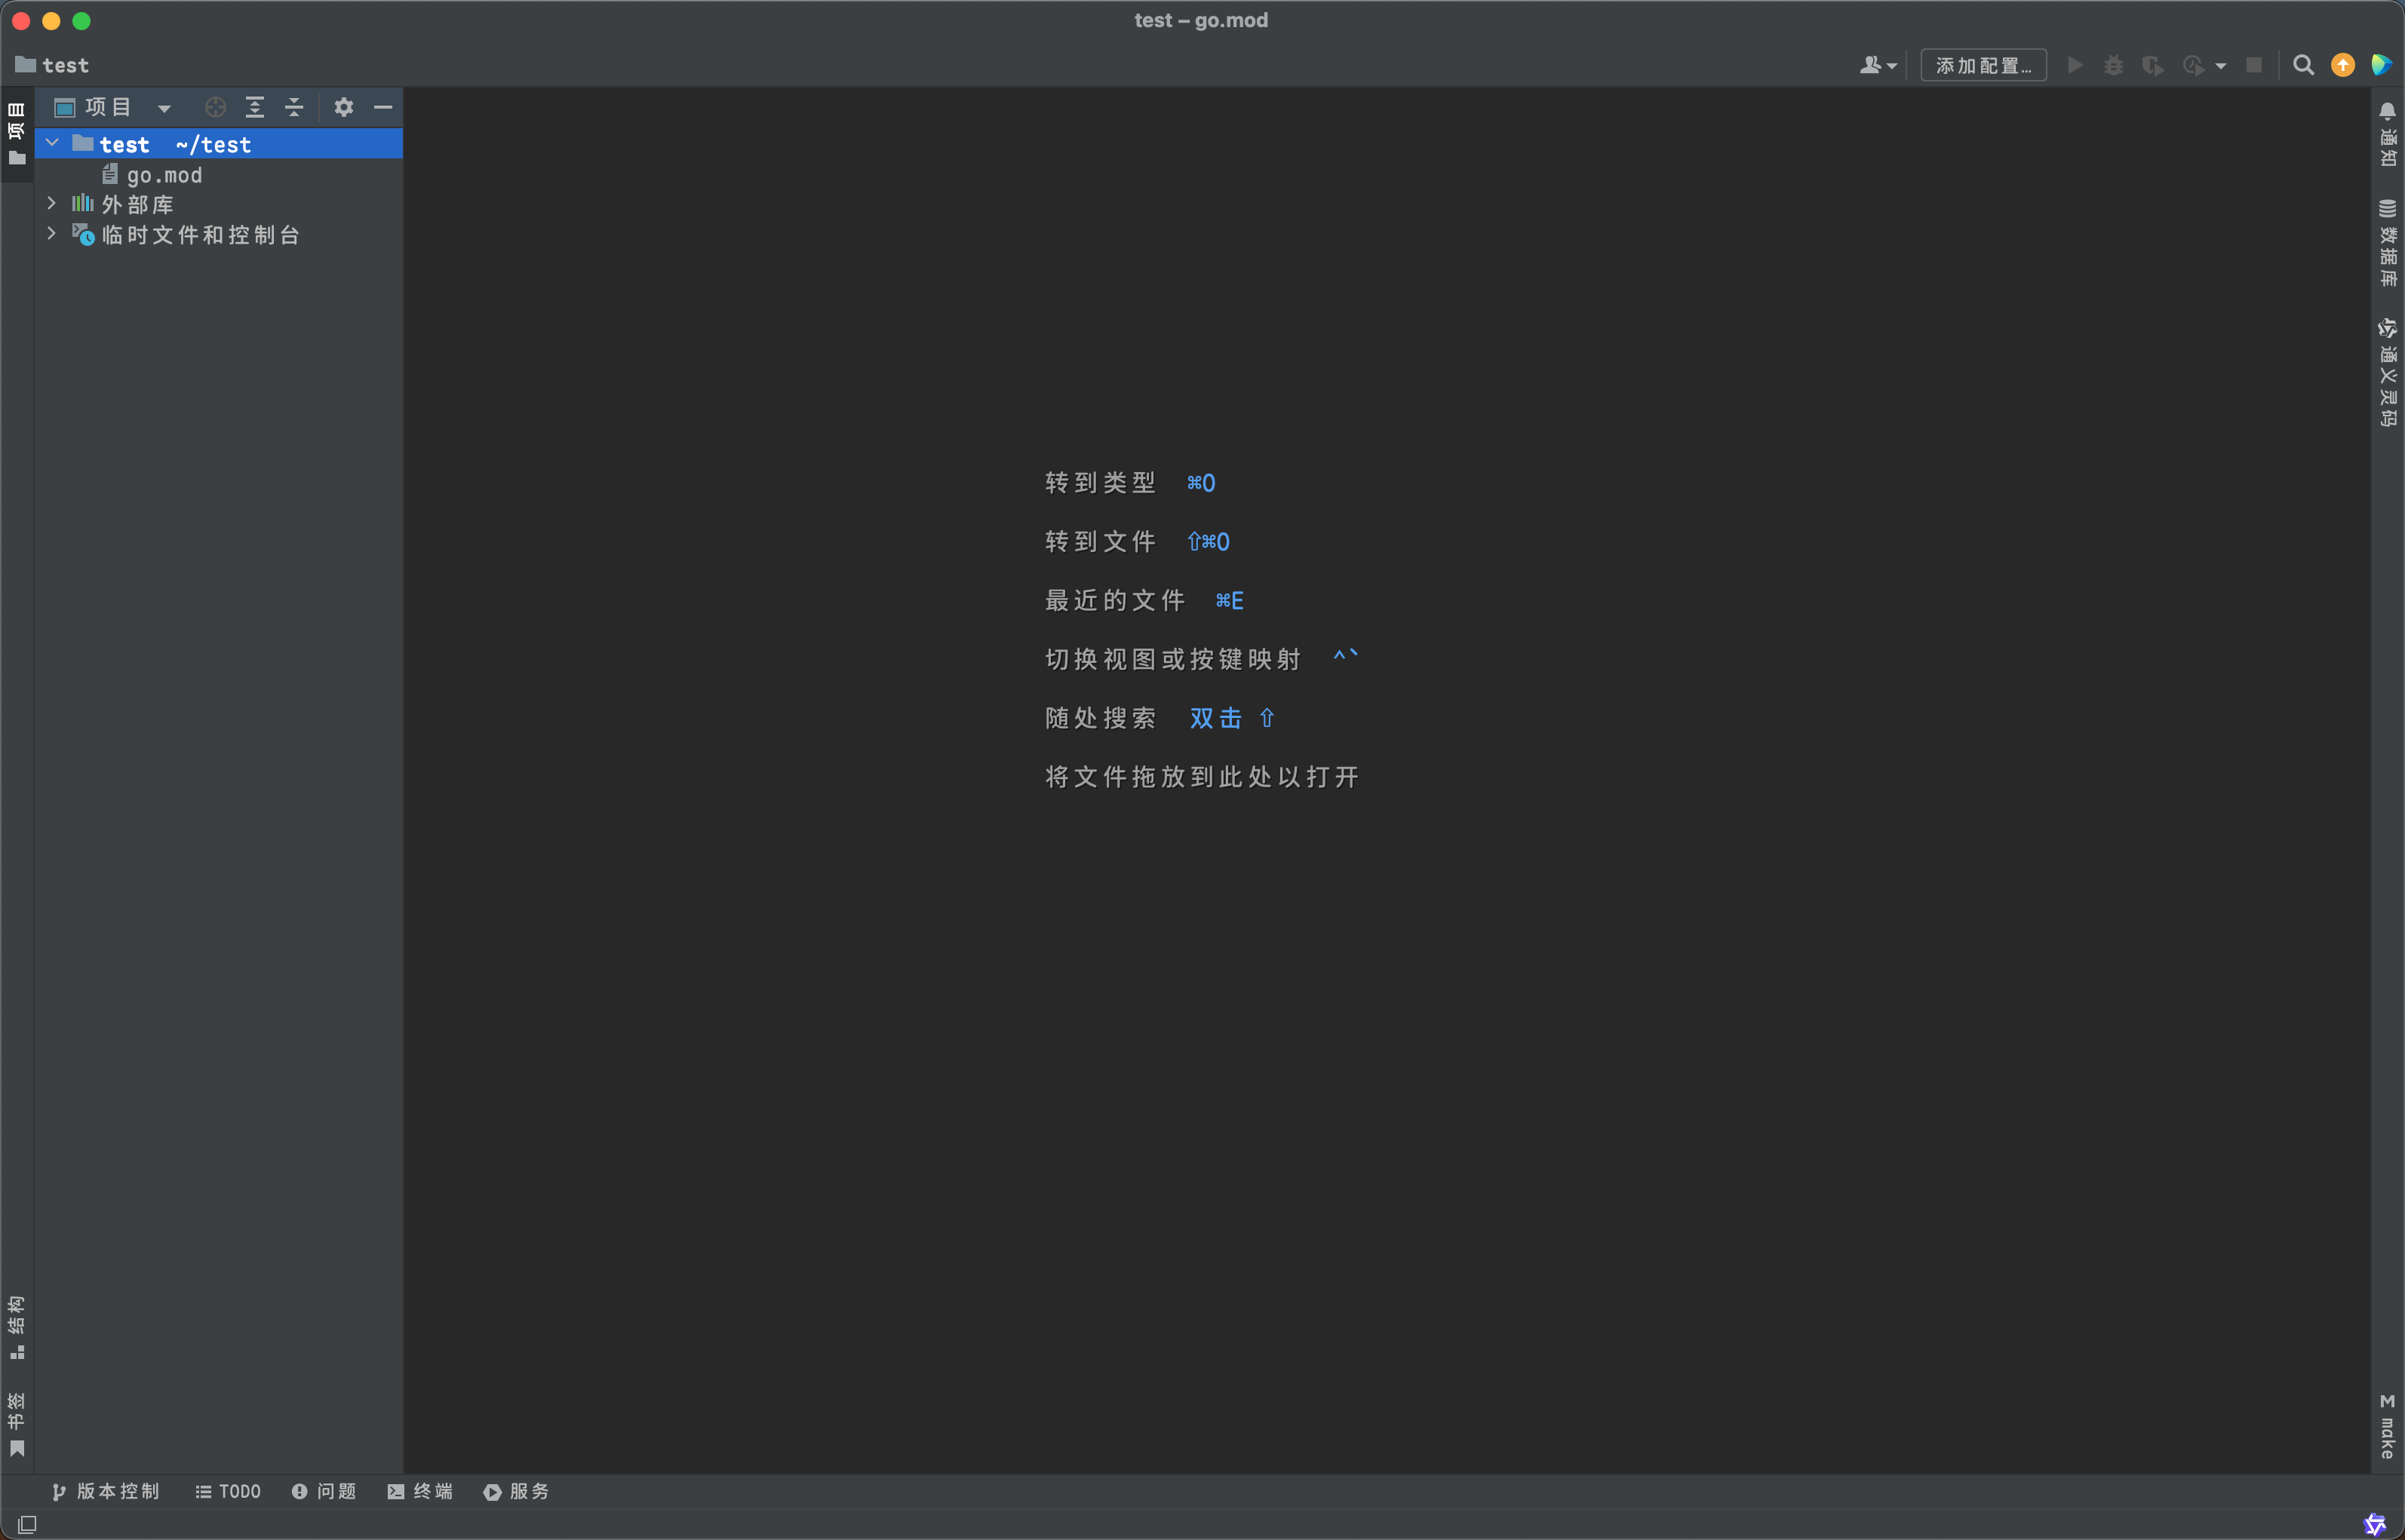Click the 转到文件 hint text

tap(1100, 542)
